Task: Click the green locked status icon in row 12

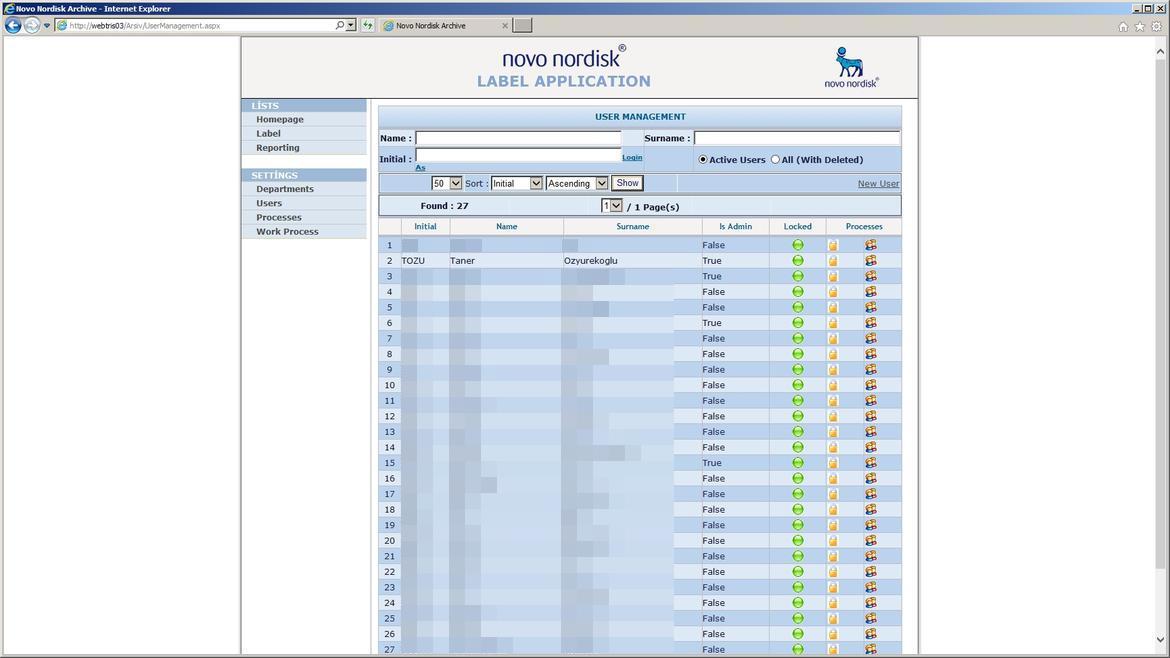Action: point(798,416)
